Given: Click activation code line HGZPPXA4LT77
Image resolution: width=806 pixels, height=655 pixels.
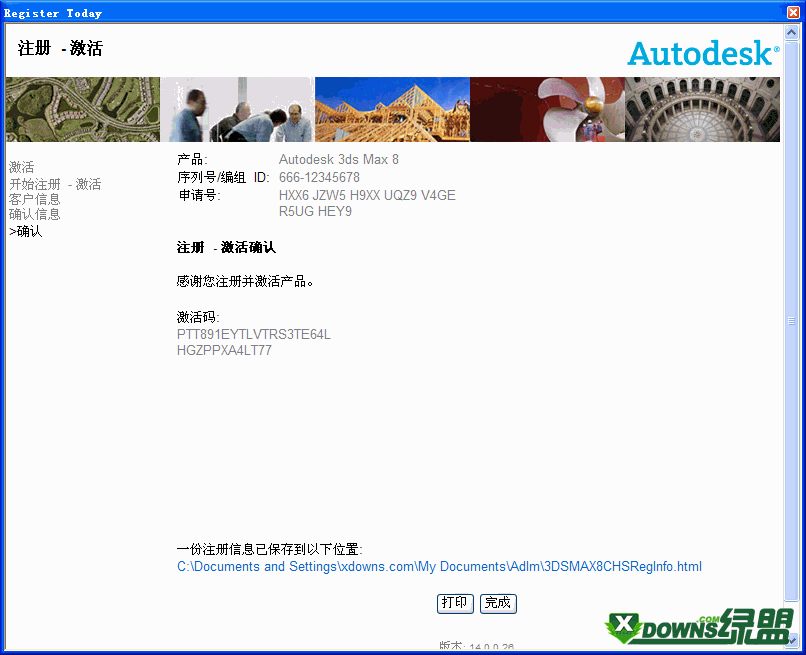Looking at the screenshot, I should point(224,350).
